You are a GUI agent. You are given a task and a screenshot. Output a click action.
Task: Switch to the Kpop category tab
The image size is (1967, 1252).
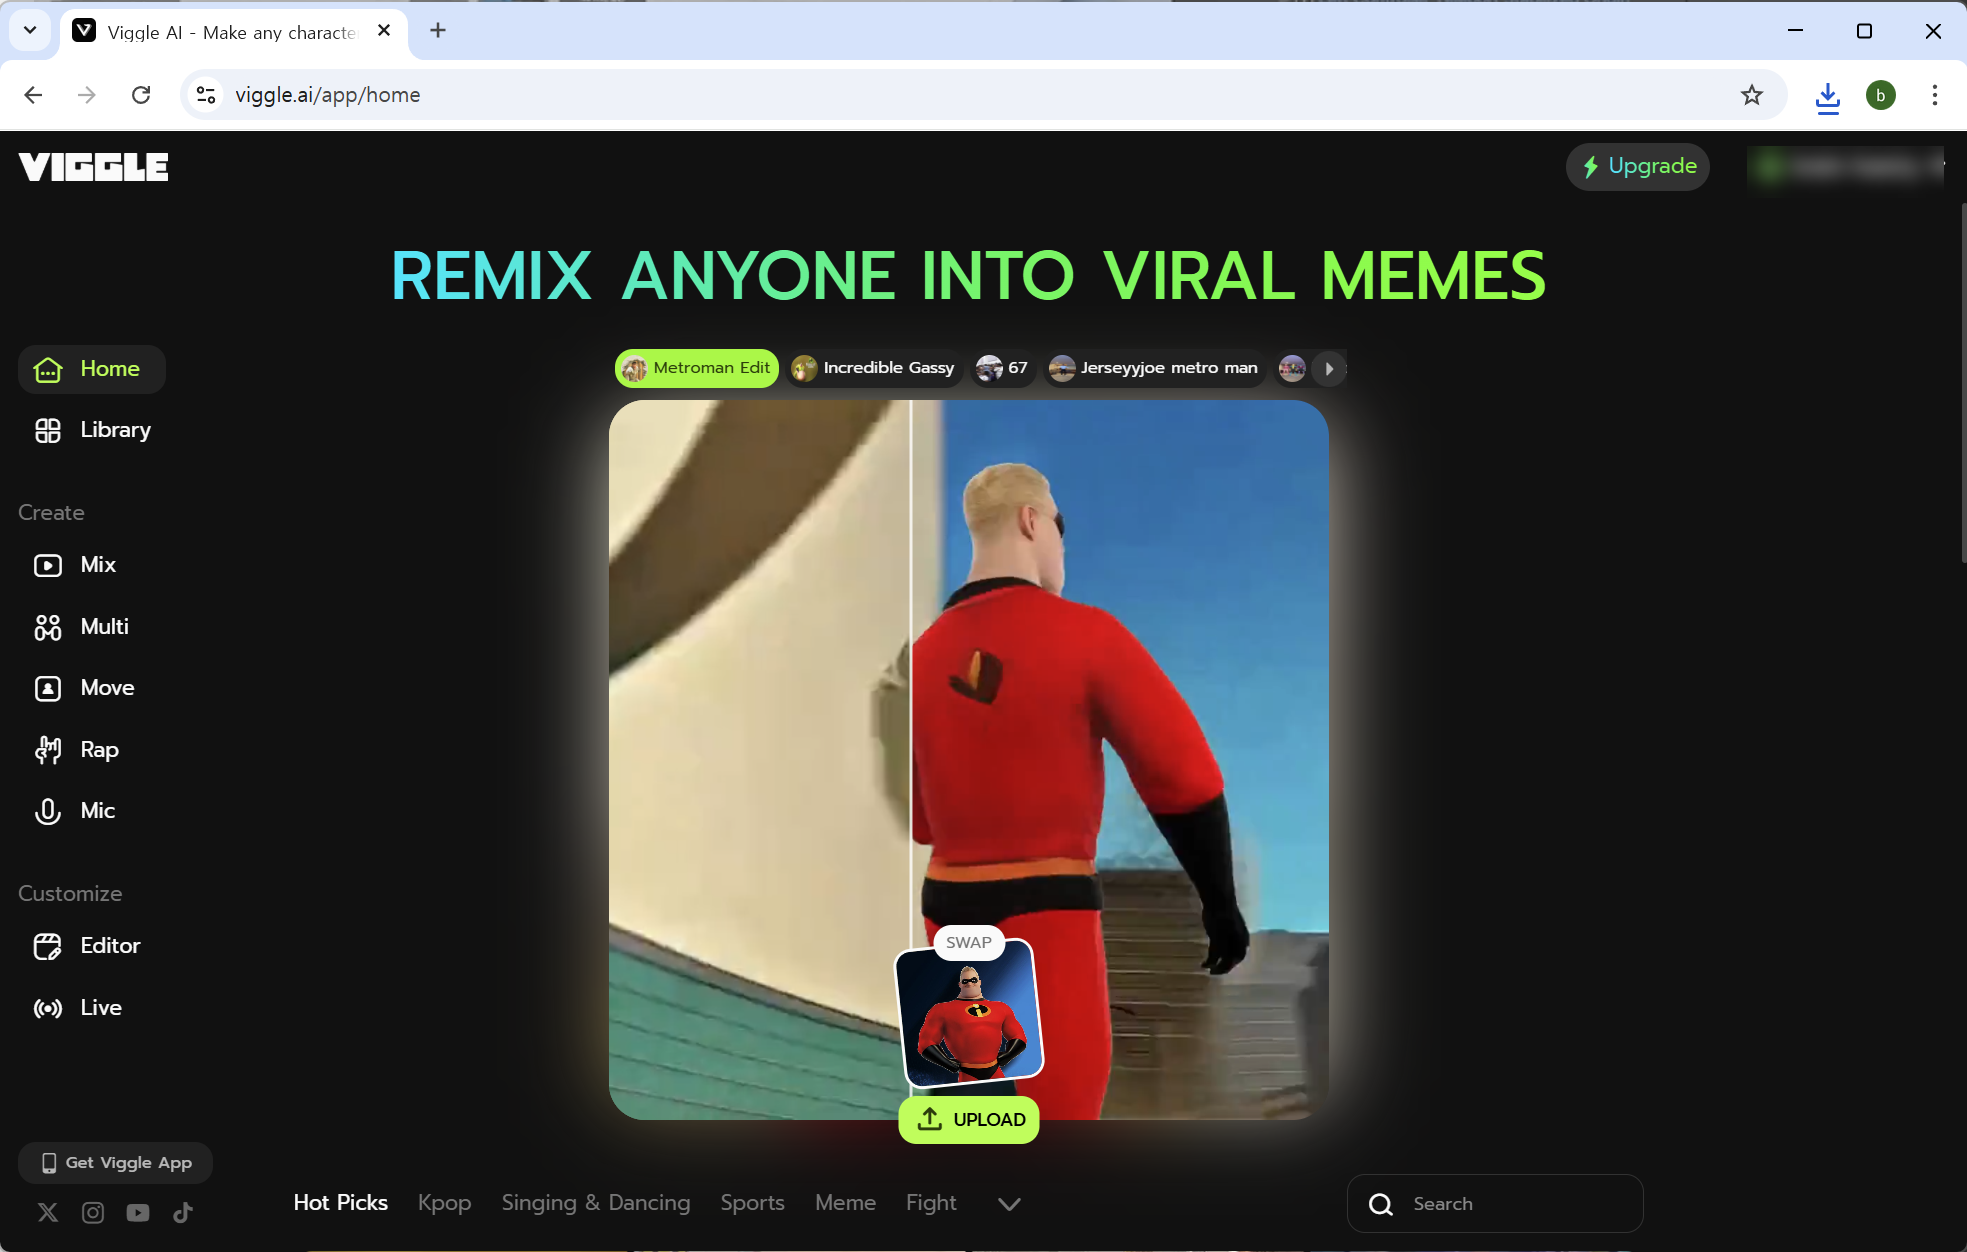tap(444, 1203)
